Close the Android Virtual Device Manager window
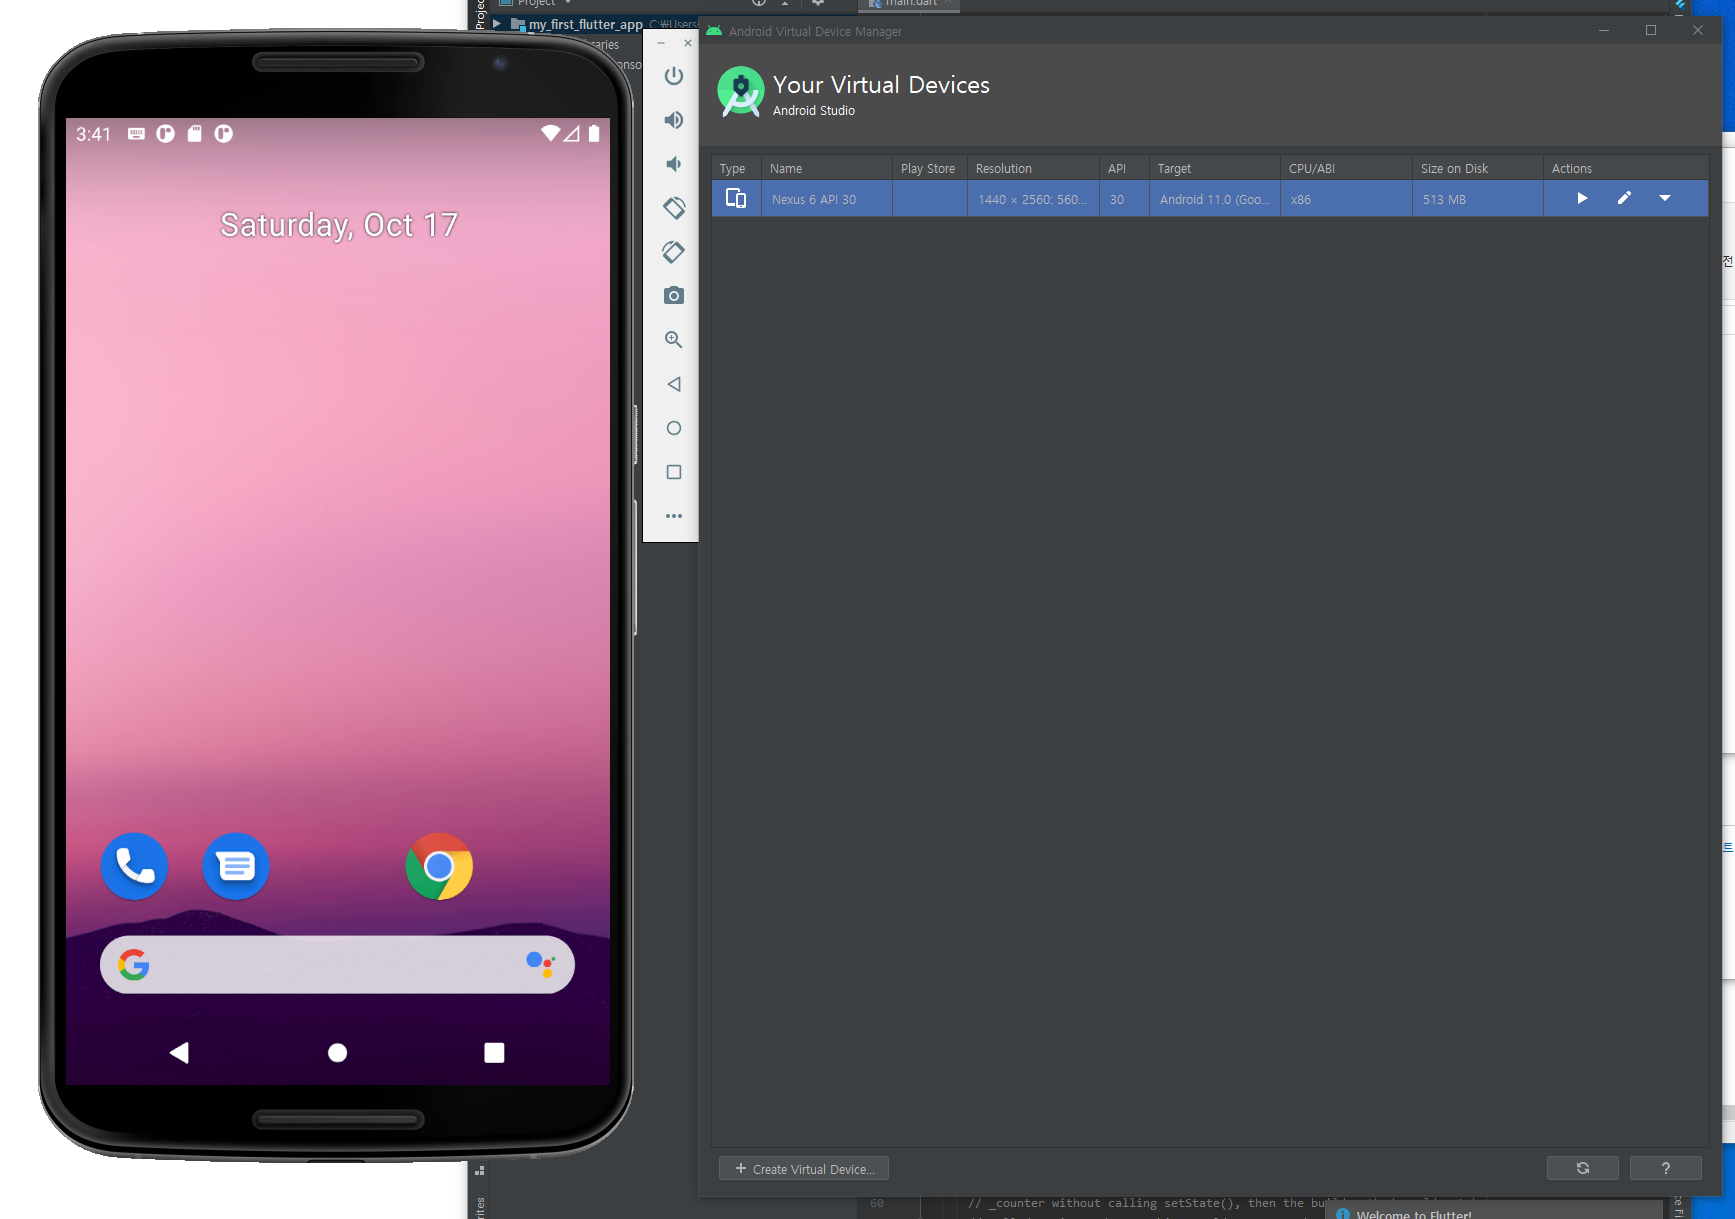1735x1219 pixels. (x=1698, y=31)
